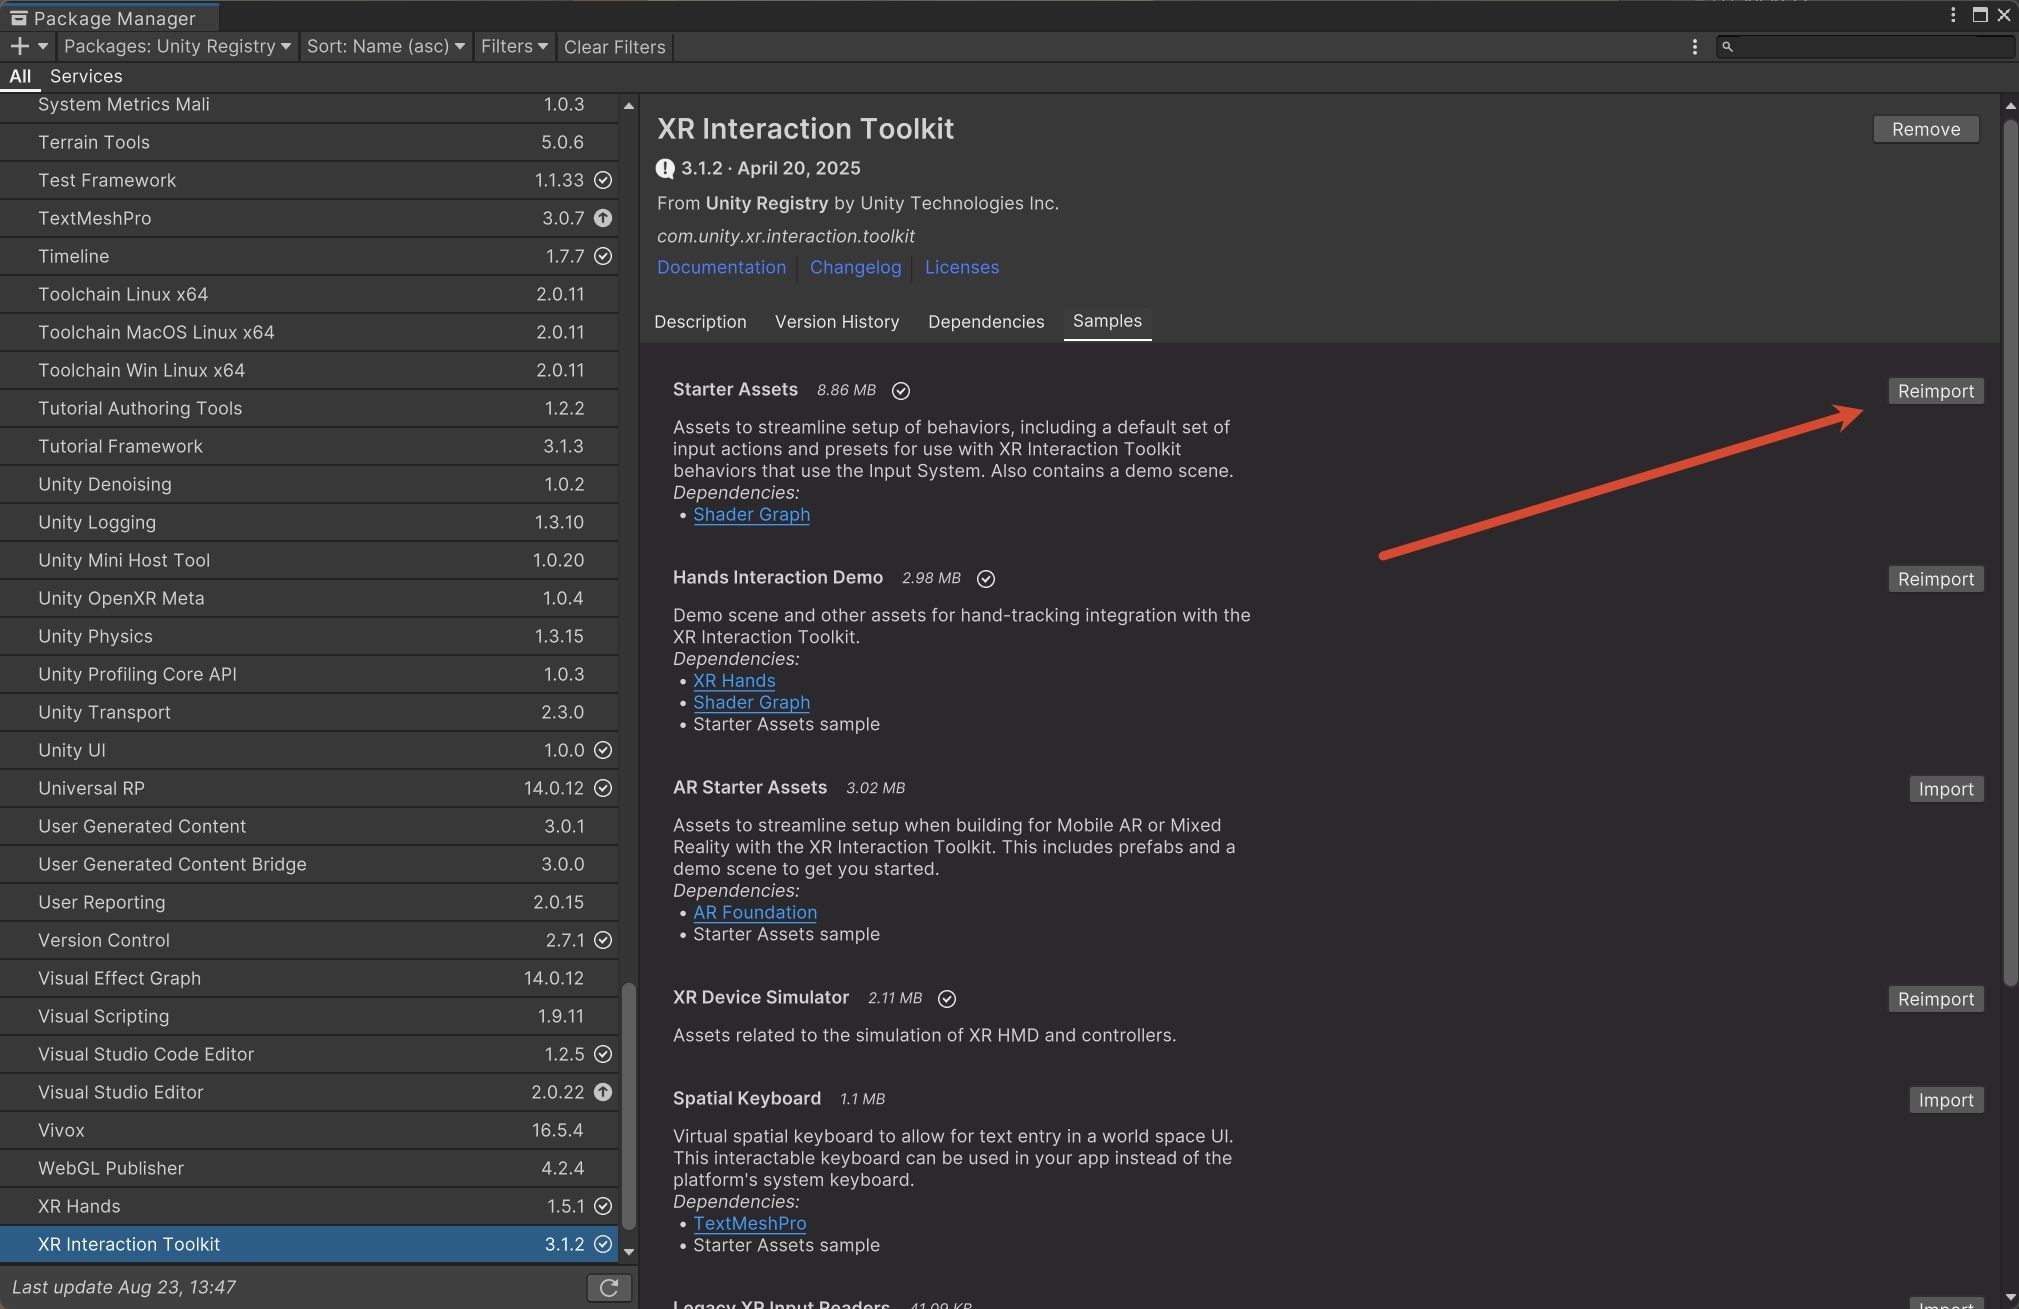Open the Version History tab
The width and height of the screenshot is (2019, 1309).
837,322
